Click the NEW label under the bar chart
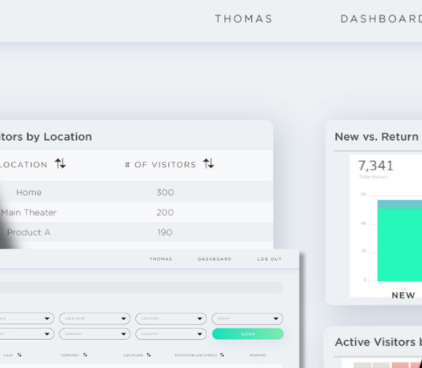422x368 pixels. click(x=403, y=295)
